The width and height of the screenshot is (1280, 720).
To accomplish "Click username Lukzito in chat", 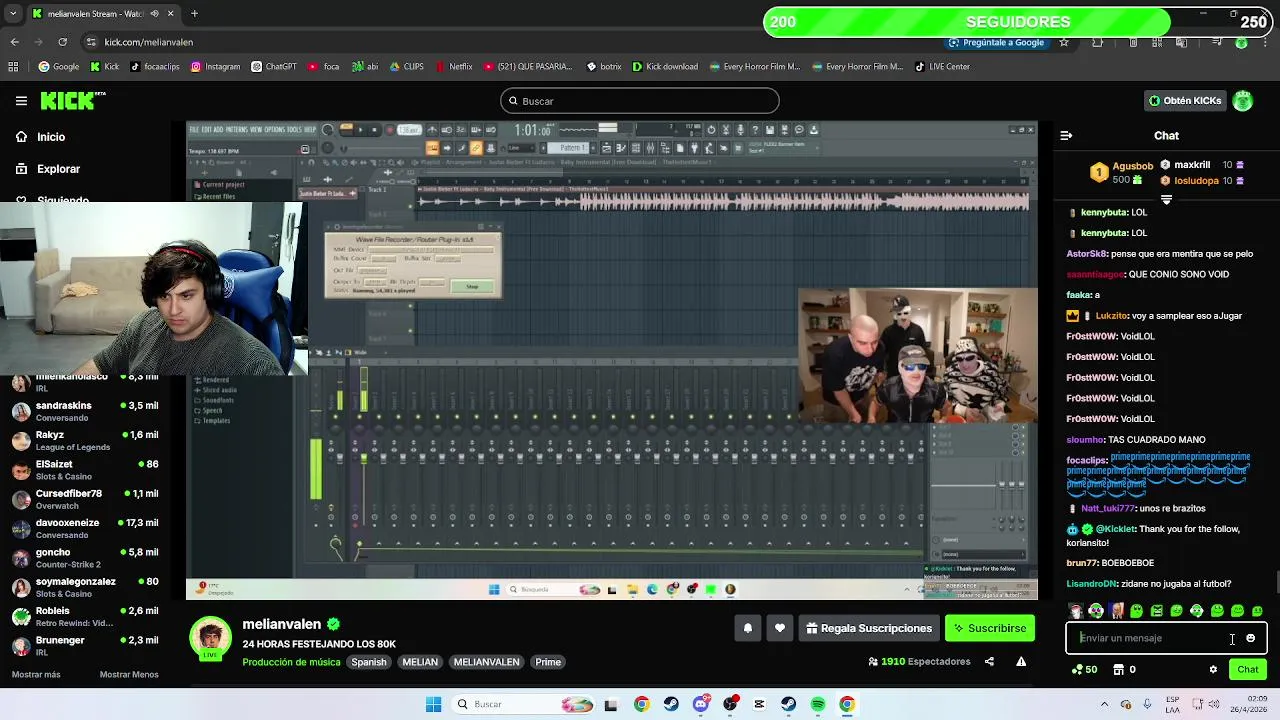I will [x=1110, y=316].
